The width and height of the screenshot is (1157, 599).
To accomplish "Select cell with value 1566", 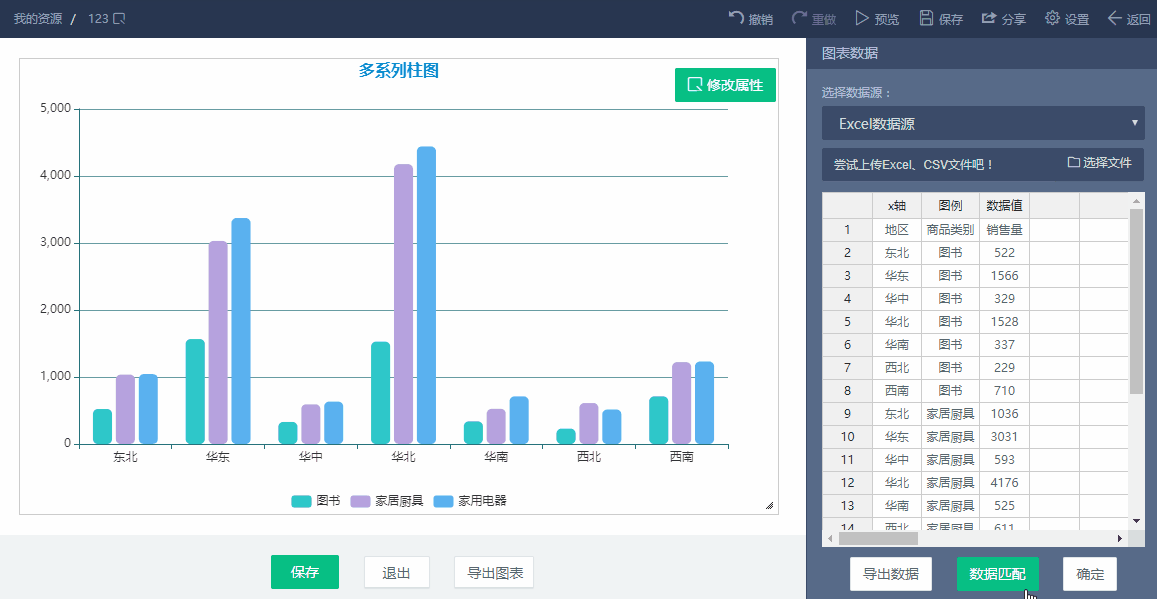I will point(1004,275).
